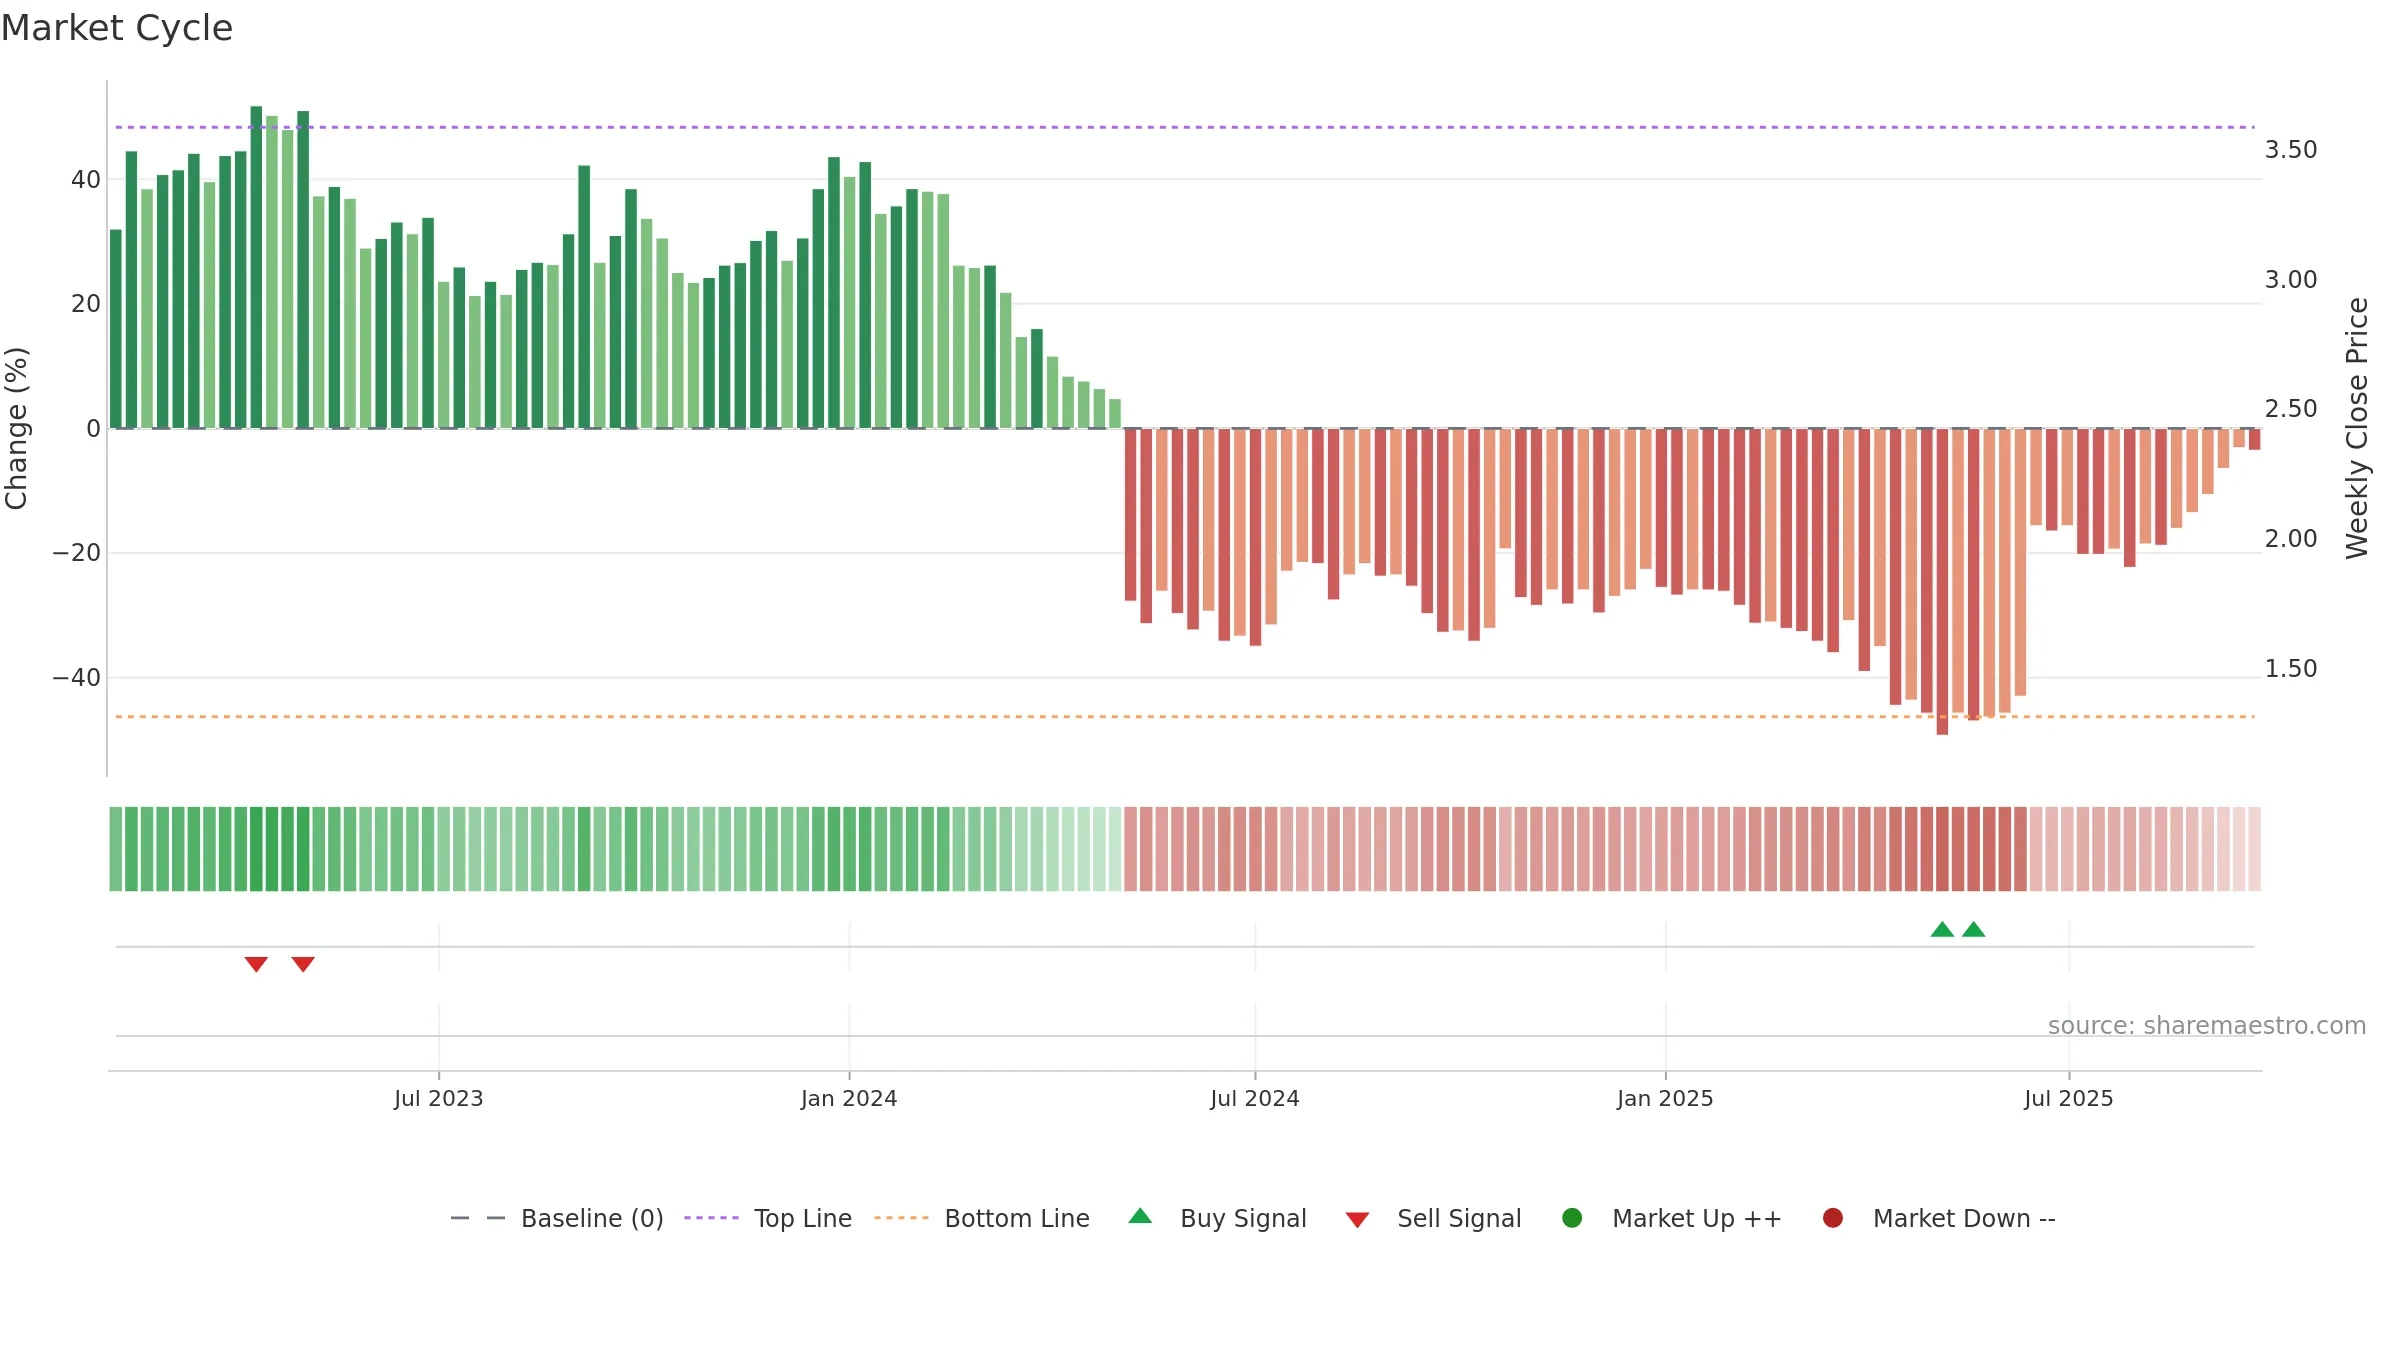The image size is (2400, 1350).
Task: Click the dark red Market Down circle icon
Action: click(x=1833, y=1218)
